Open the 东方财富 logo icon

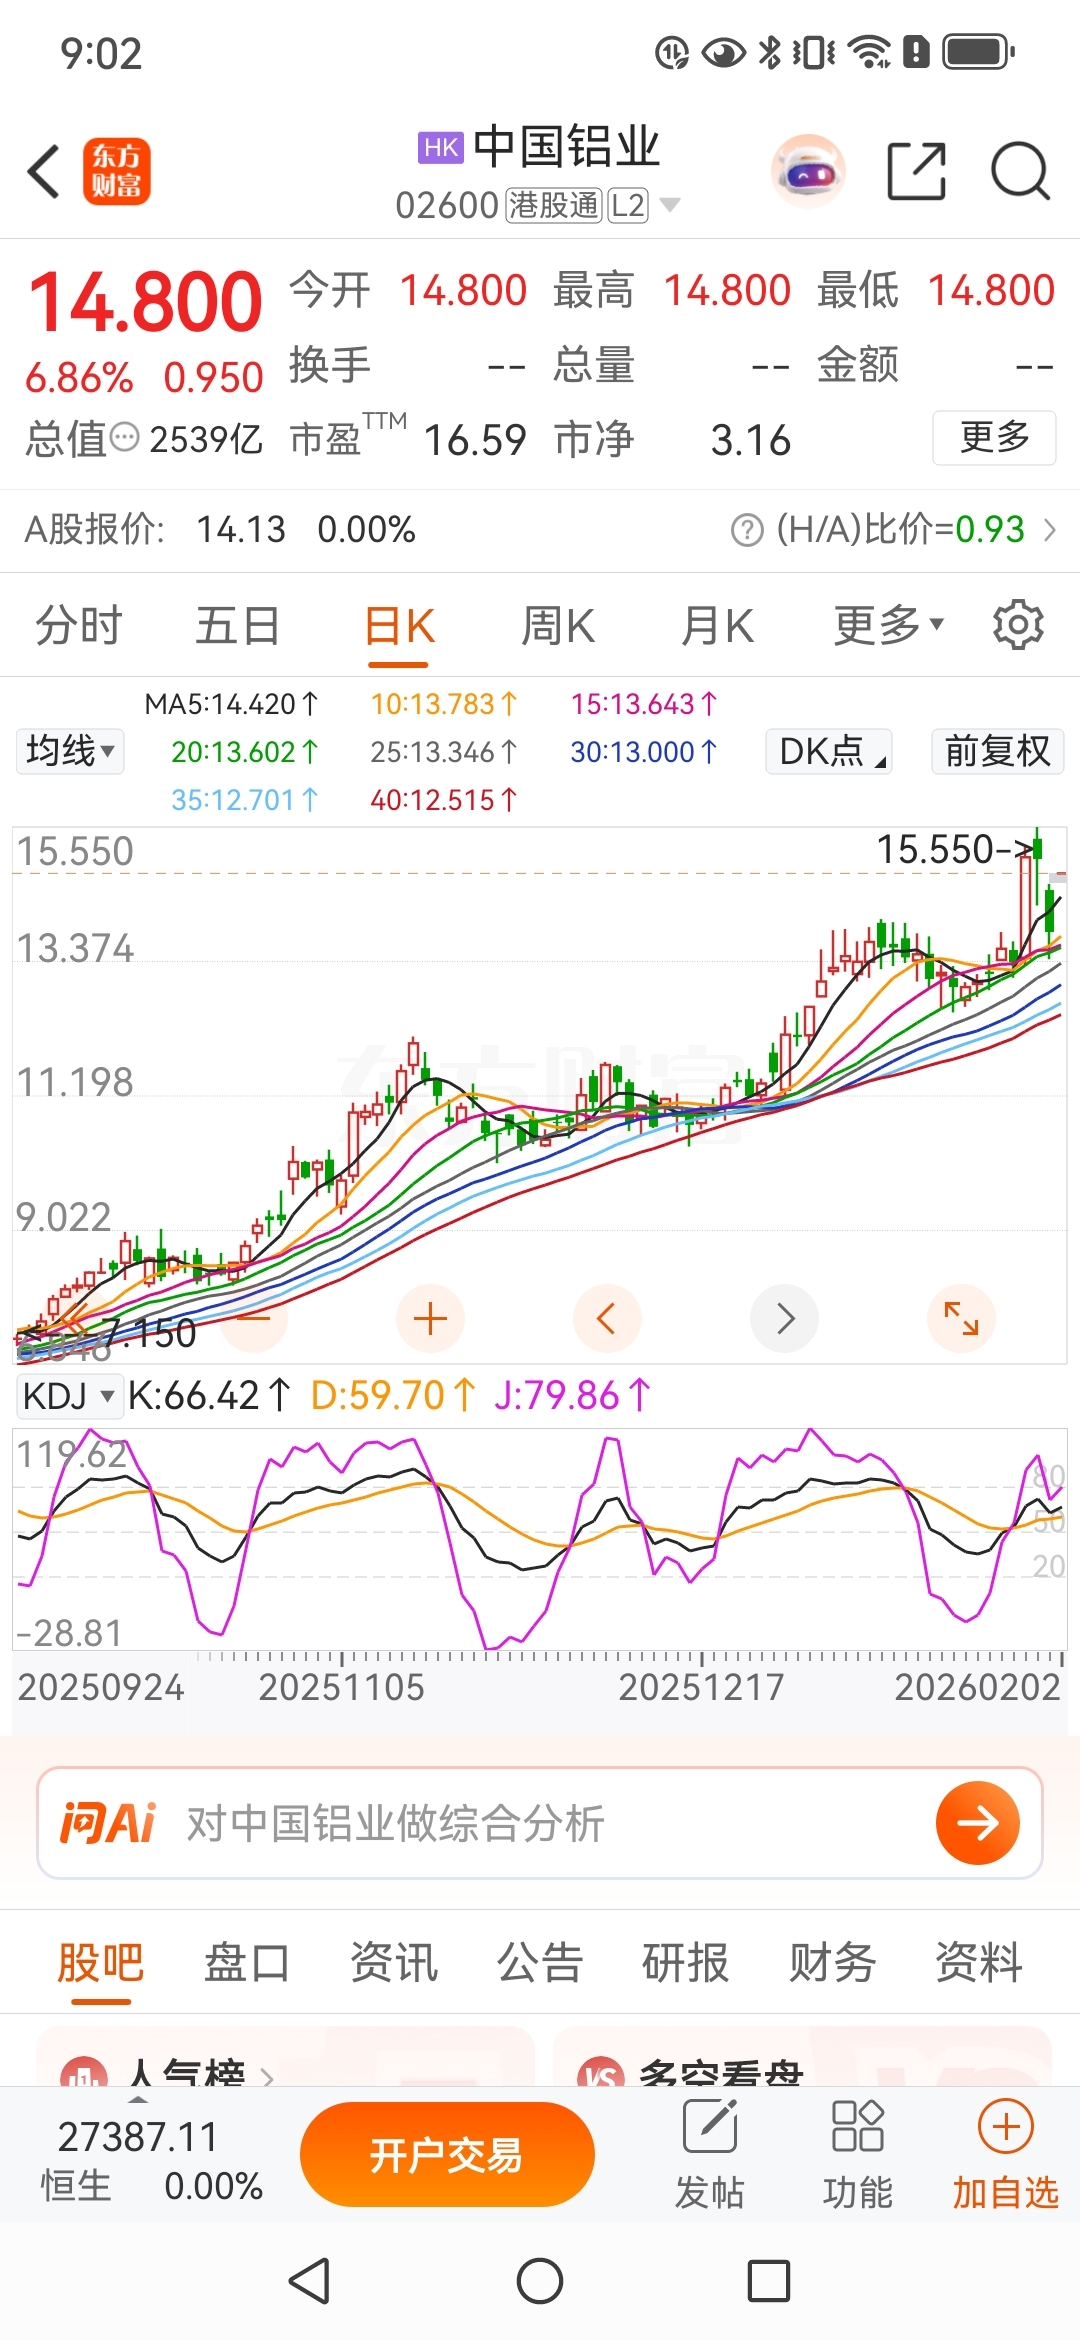pyautogui.click(x=116, y=171)
